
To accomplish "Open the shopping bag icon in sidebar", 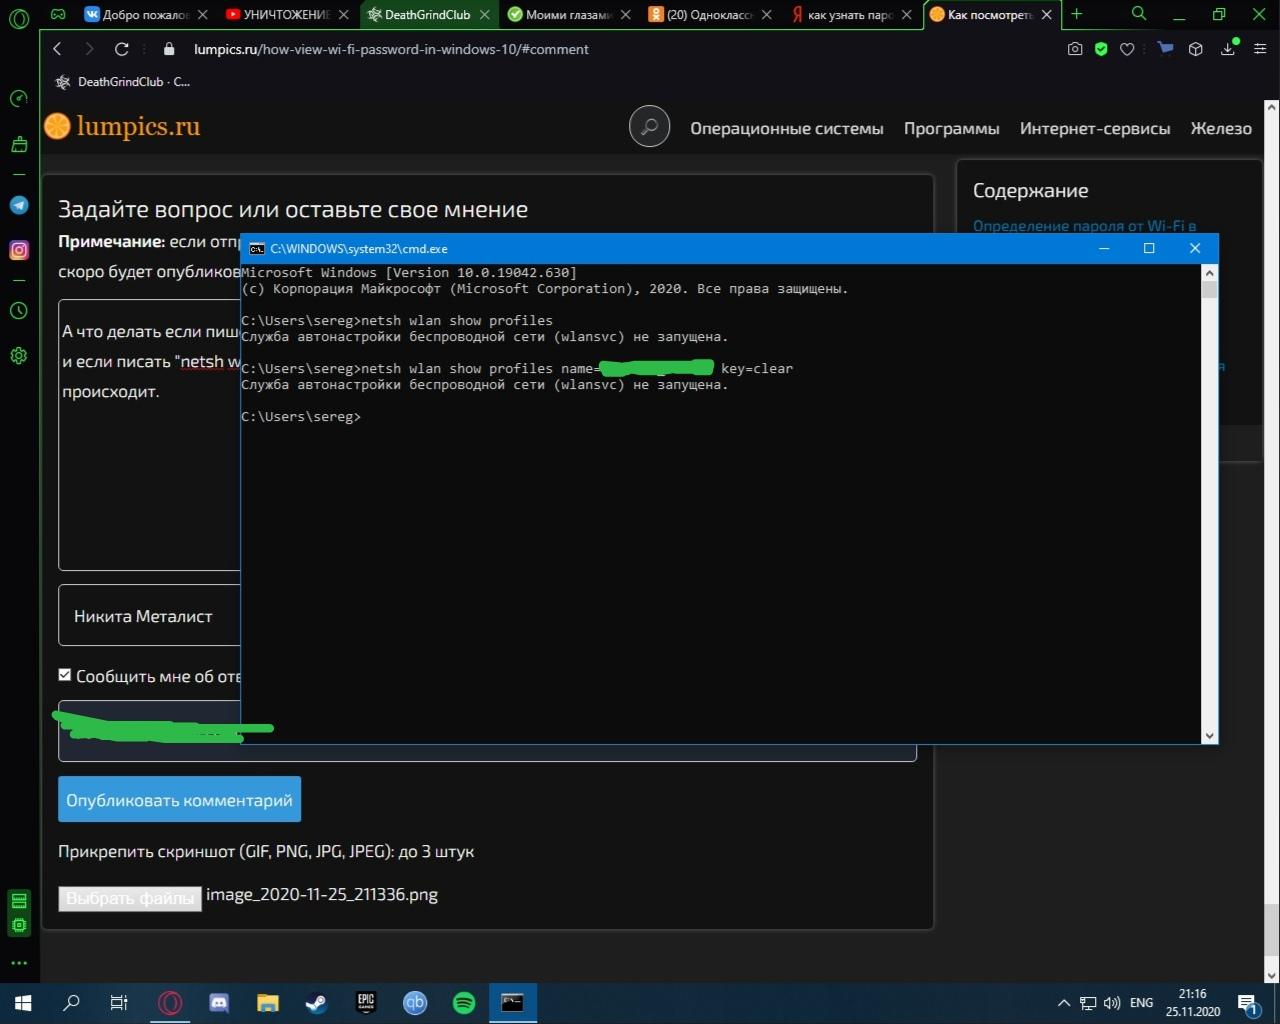I will tap(18, 145).
